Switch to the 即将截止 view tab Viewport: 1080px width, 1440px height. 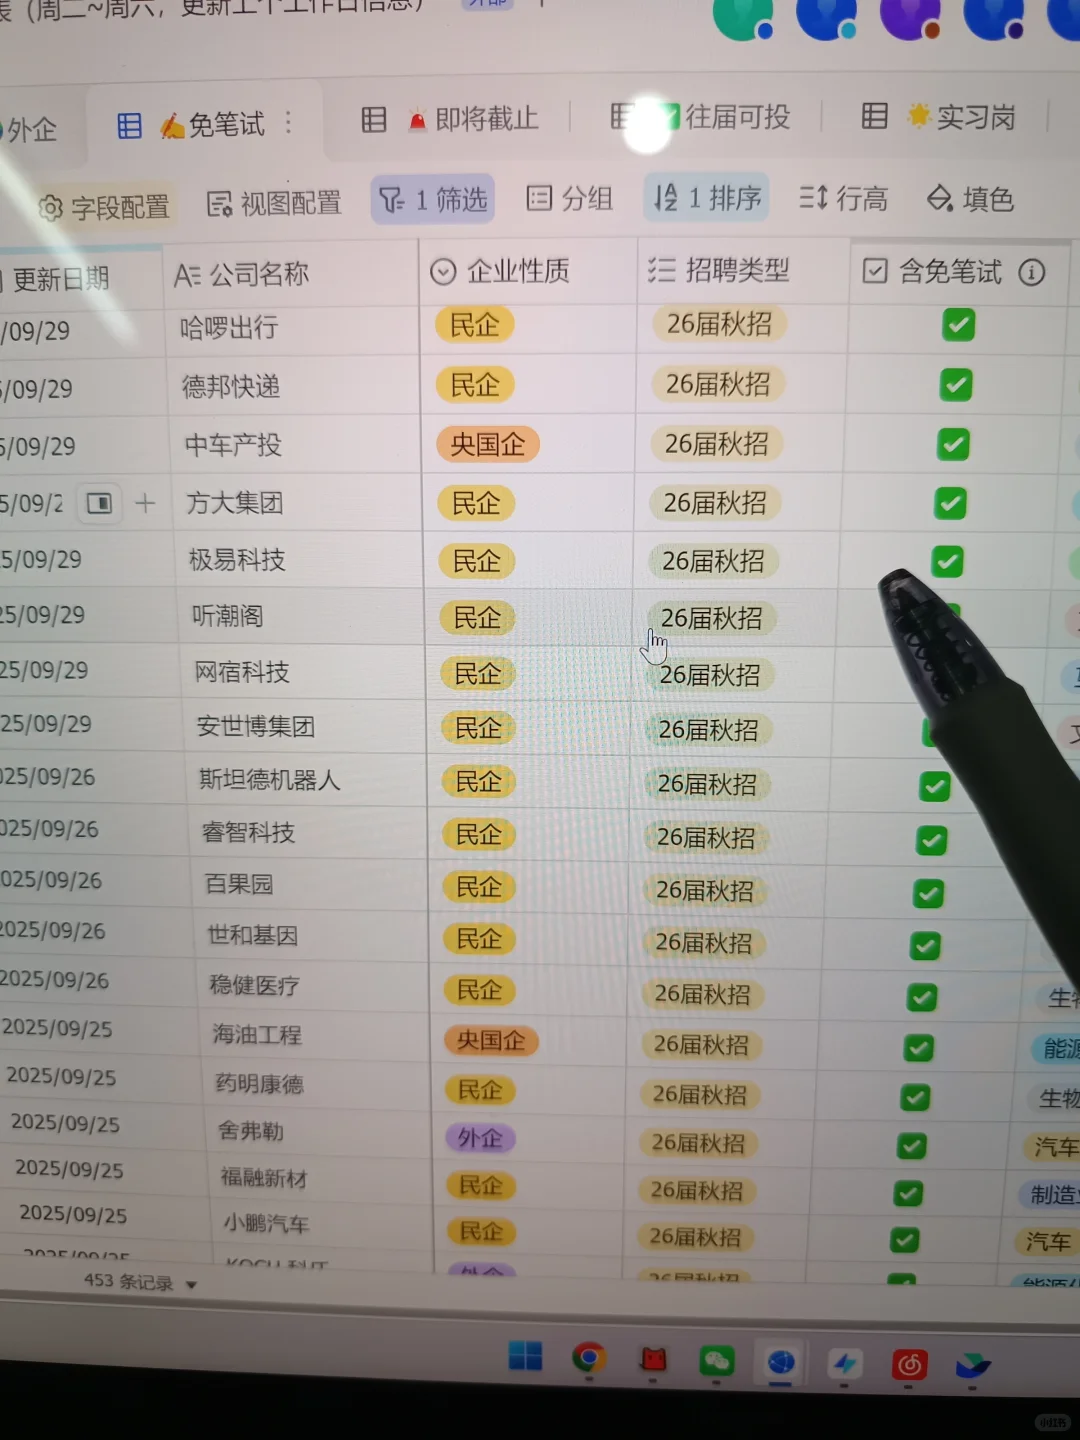pyautogui.click(x=451, y=120)
